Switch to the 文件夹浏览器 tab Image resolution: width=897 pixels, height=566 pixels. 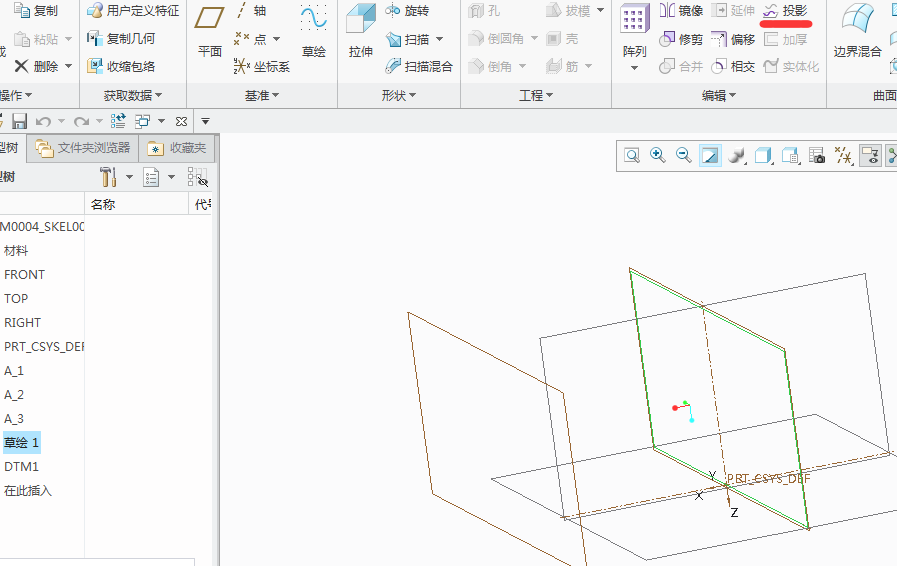(x=83, y=148)
